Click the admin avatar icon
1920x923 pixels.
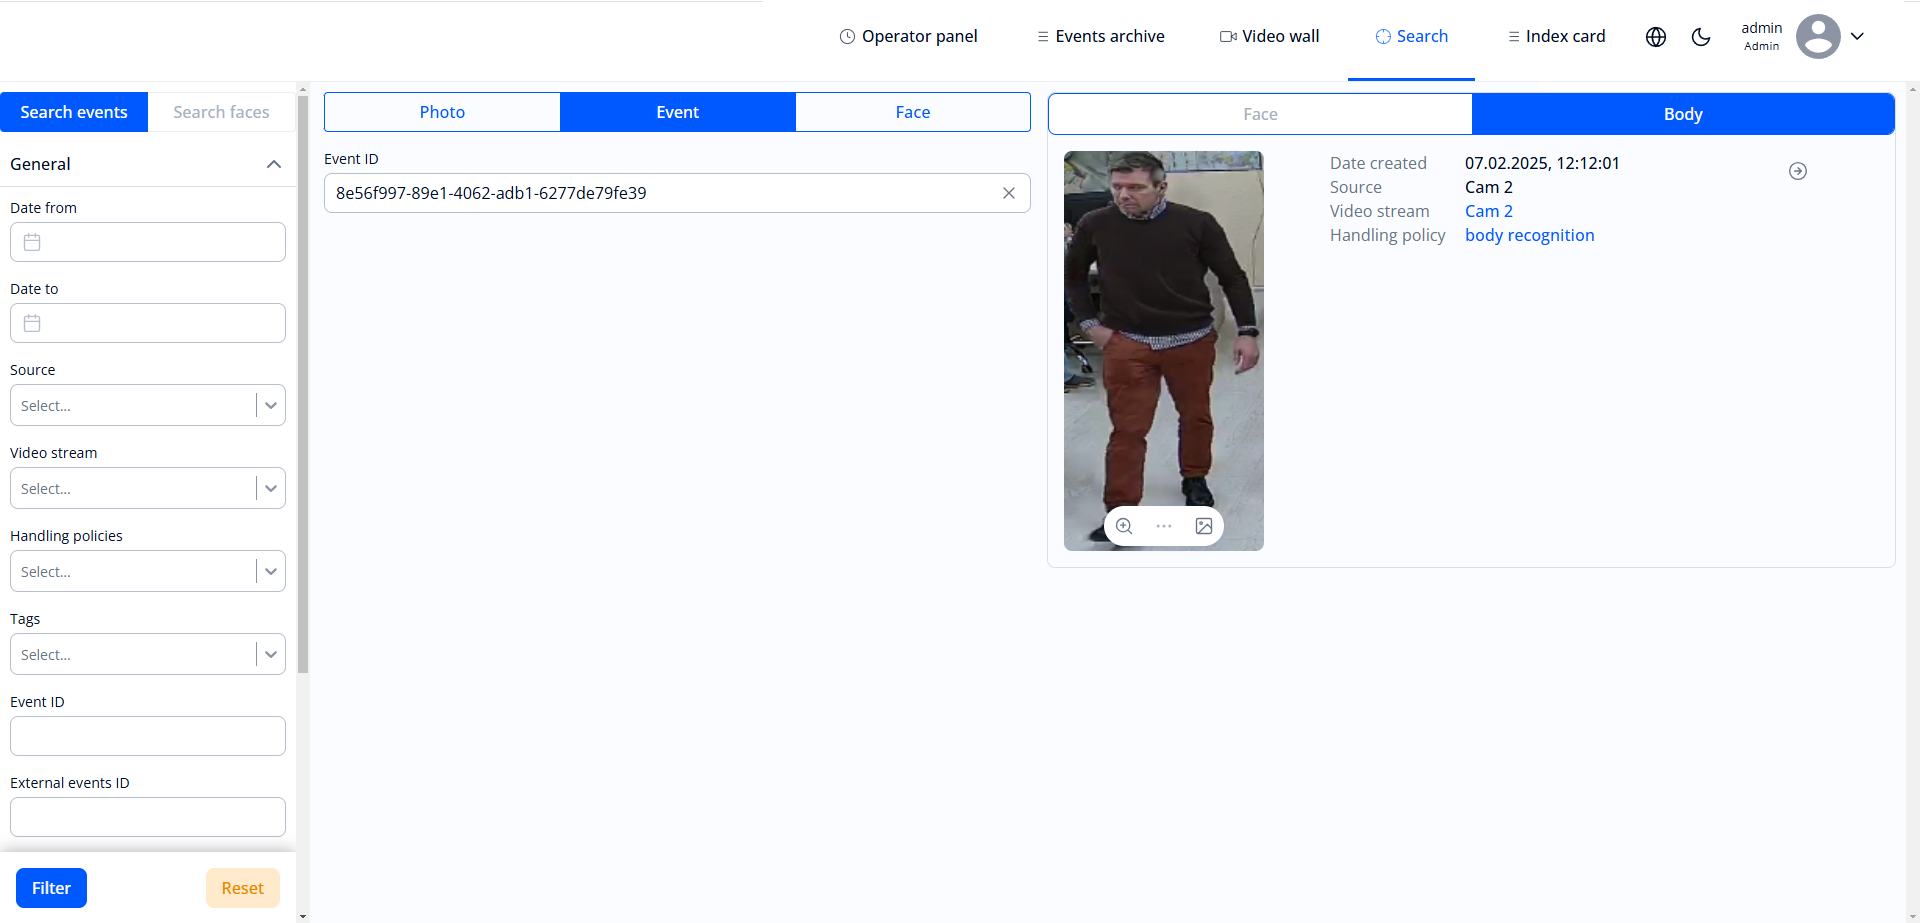[1818, 36]
